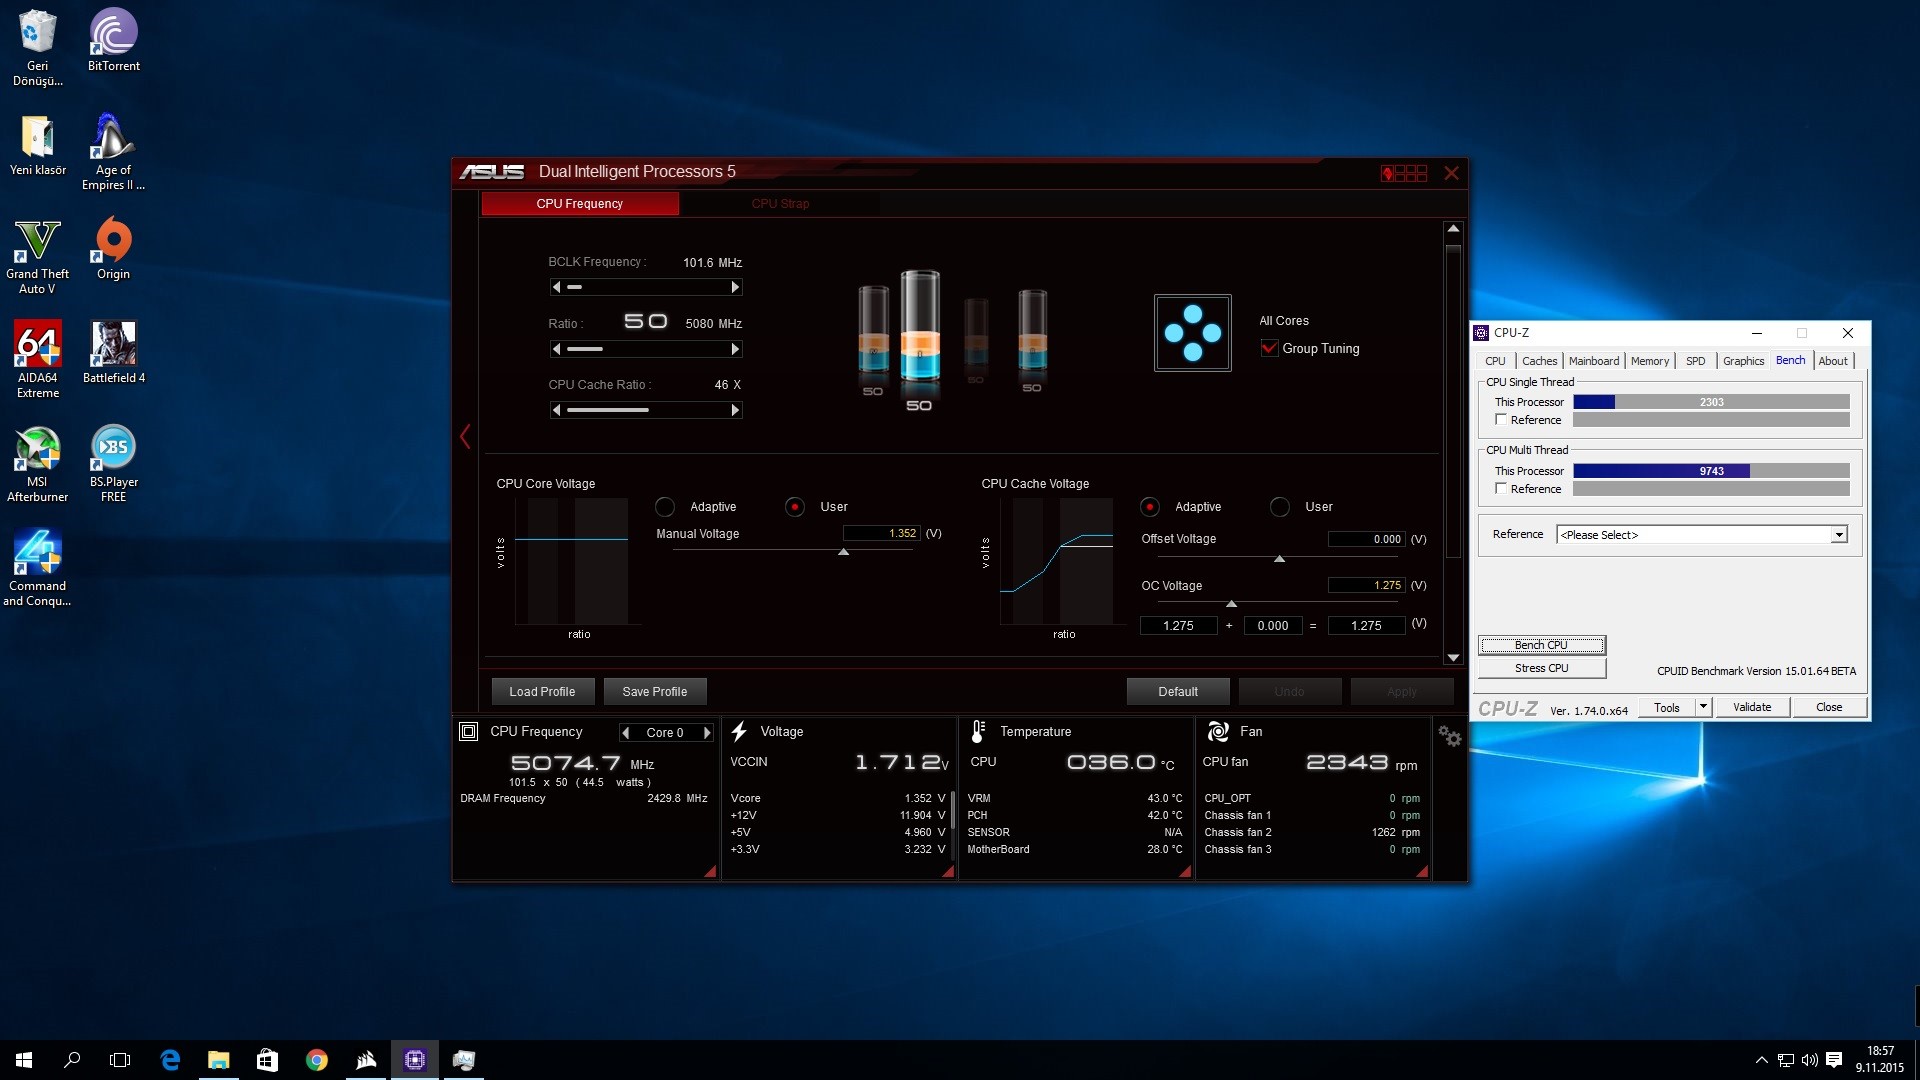This screenshot has height=1080, width=1920.
Task: Open the Corsair sails icon on taskbar
Action: click(365, 1060)
